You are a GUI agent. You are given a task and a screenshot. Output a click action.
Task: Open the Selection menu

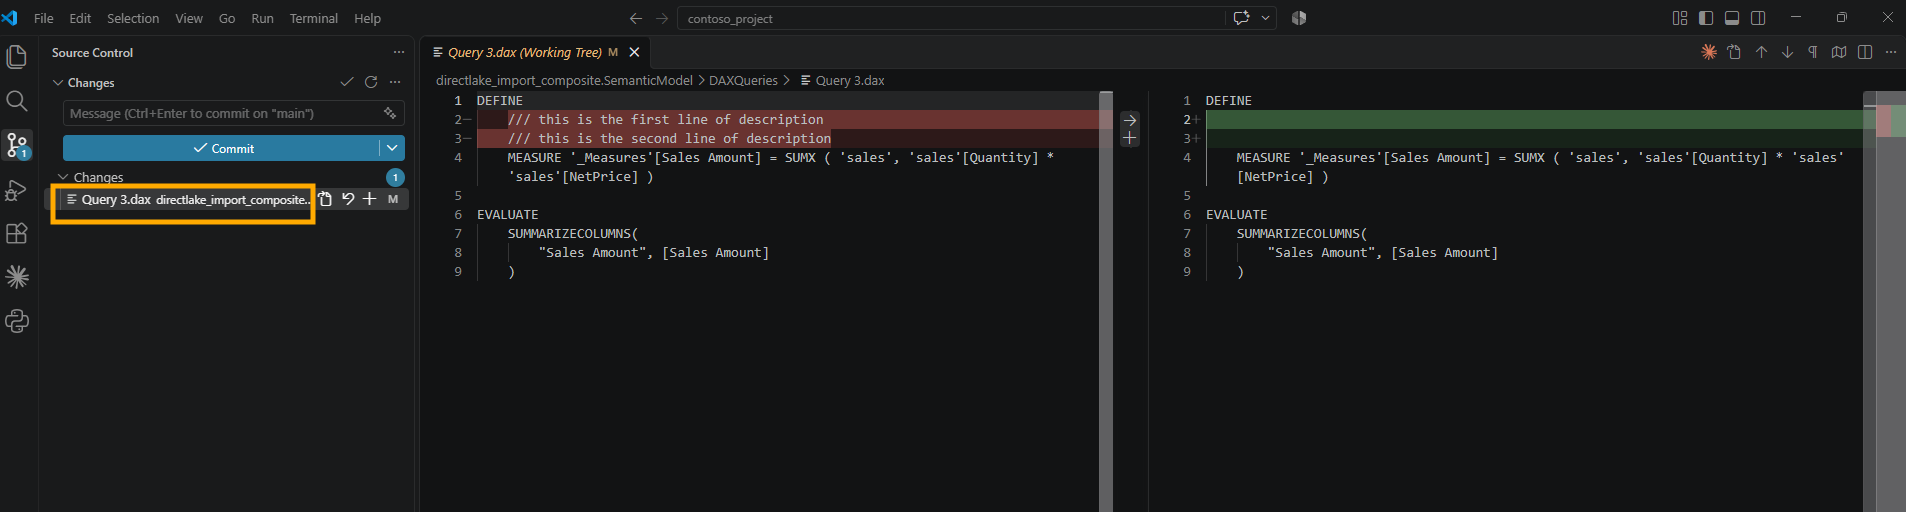tap(133, 18)
